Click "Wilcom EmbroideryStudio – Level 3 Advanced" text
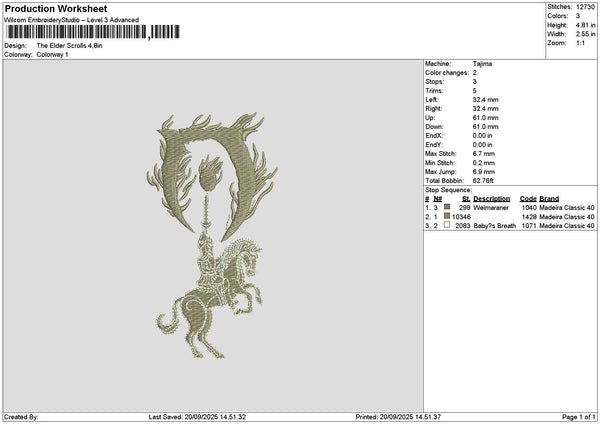This screenshot has width=600, height=424. [x=72, y=20]
